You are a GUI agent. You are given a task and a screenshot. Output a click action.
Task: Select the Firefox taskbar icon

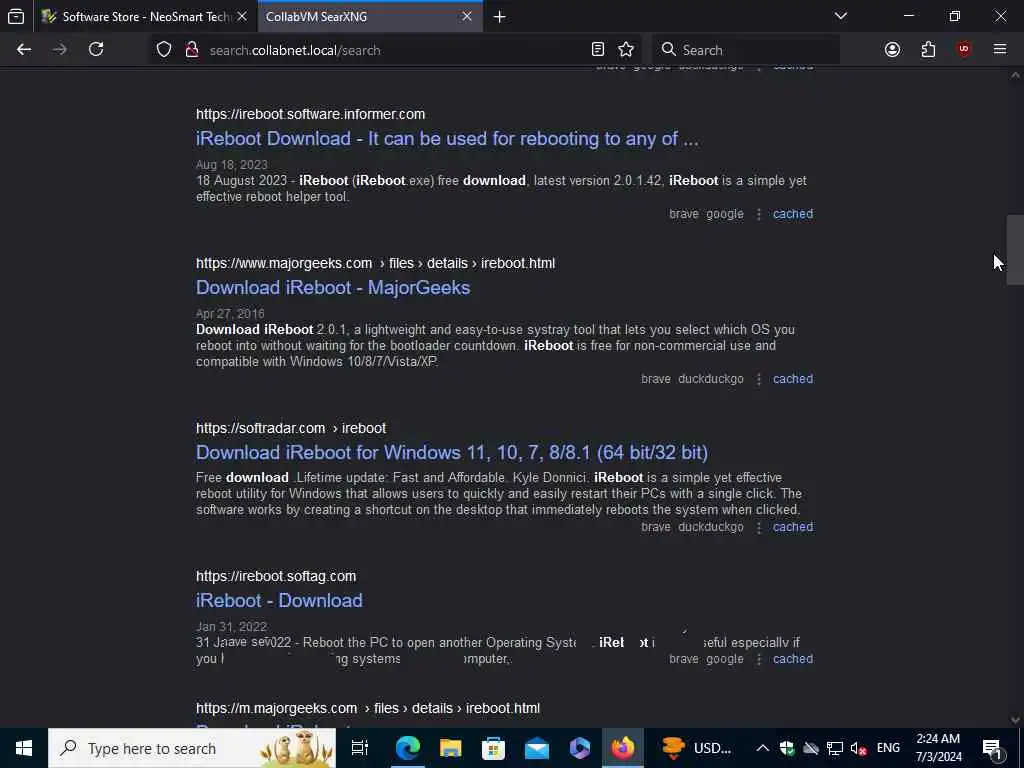(x=622, y=748)
